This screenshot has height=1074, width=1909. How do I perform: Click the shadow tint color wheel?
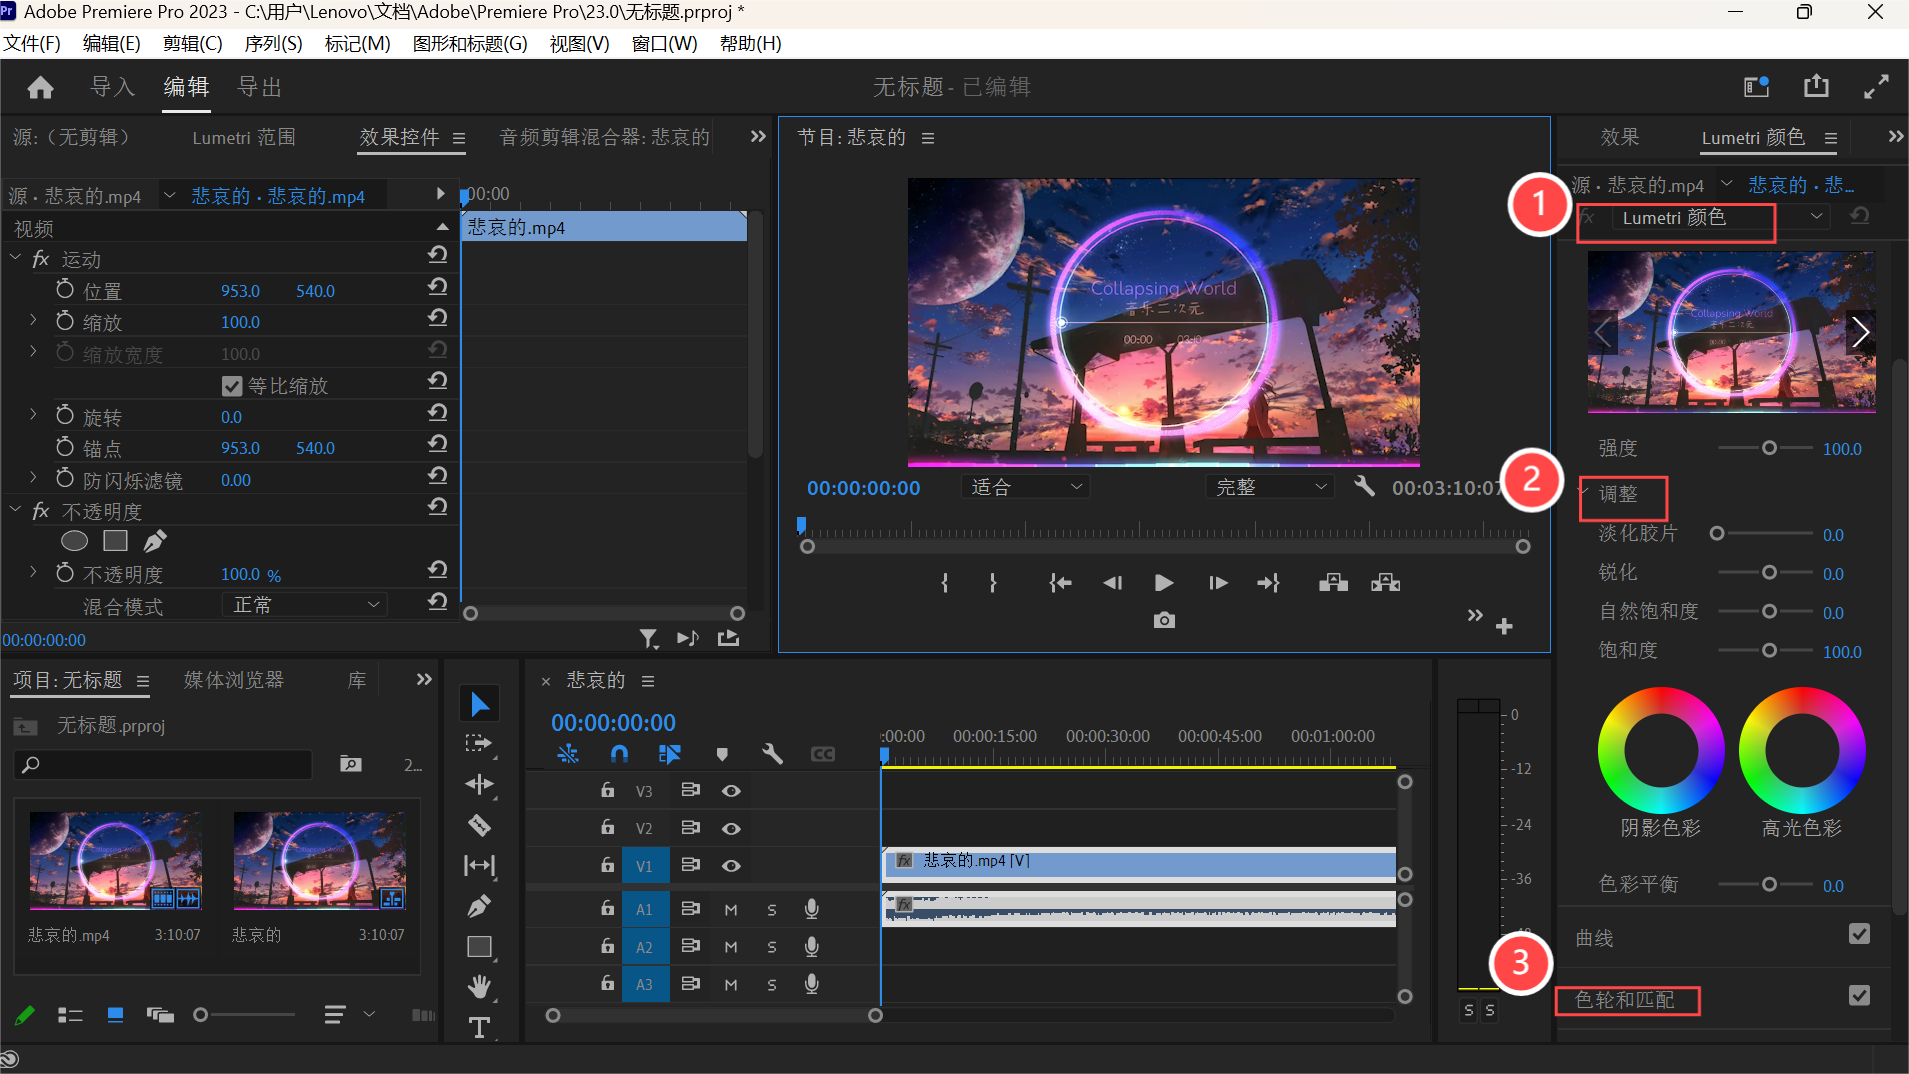click(x=1661, y=750)
